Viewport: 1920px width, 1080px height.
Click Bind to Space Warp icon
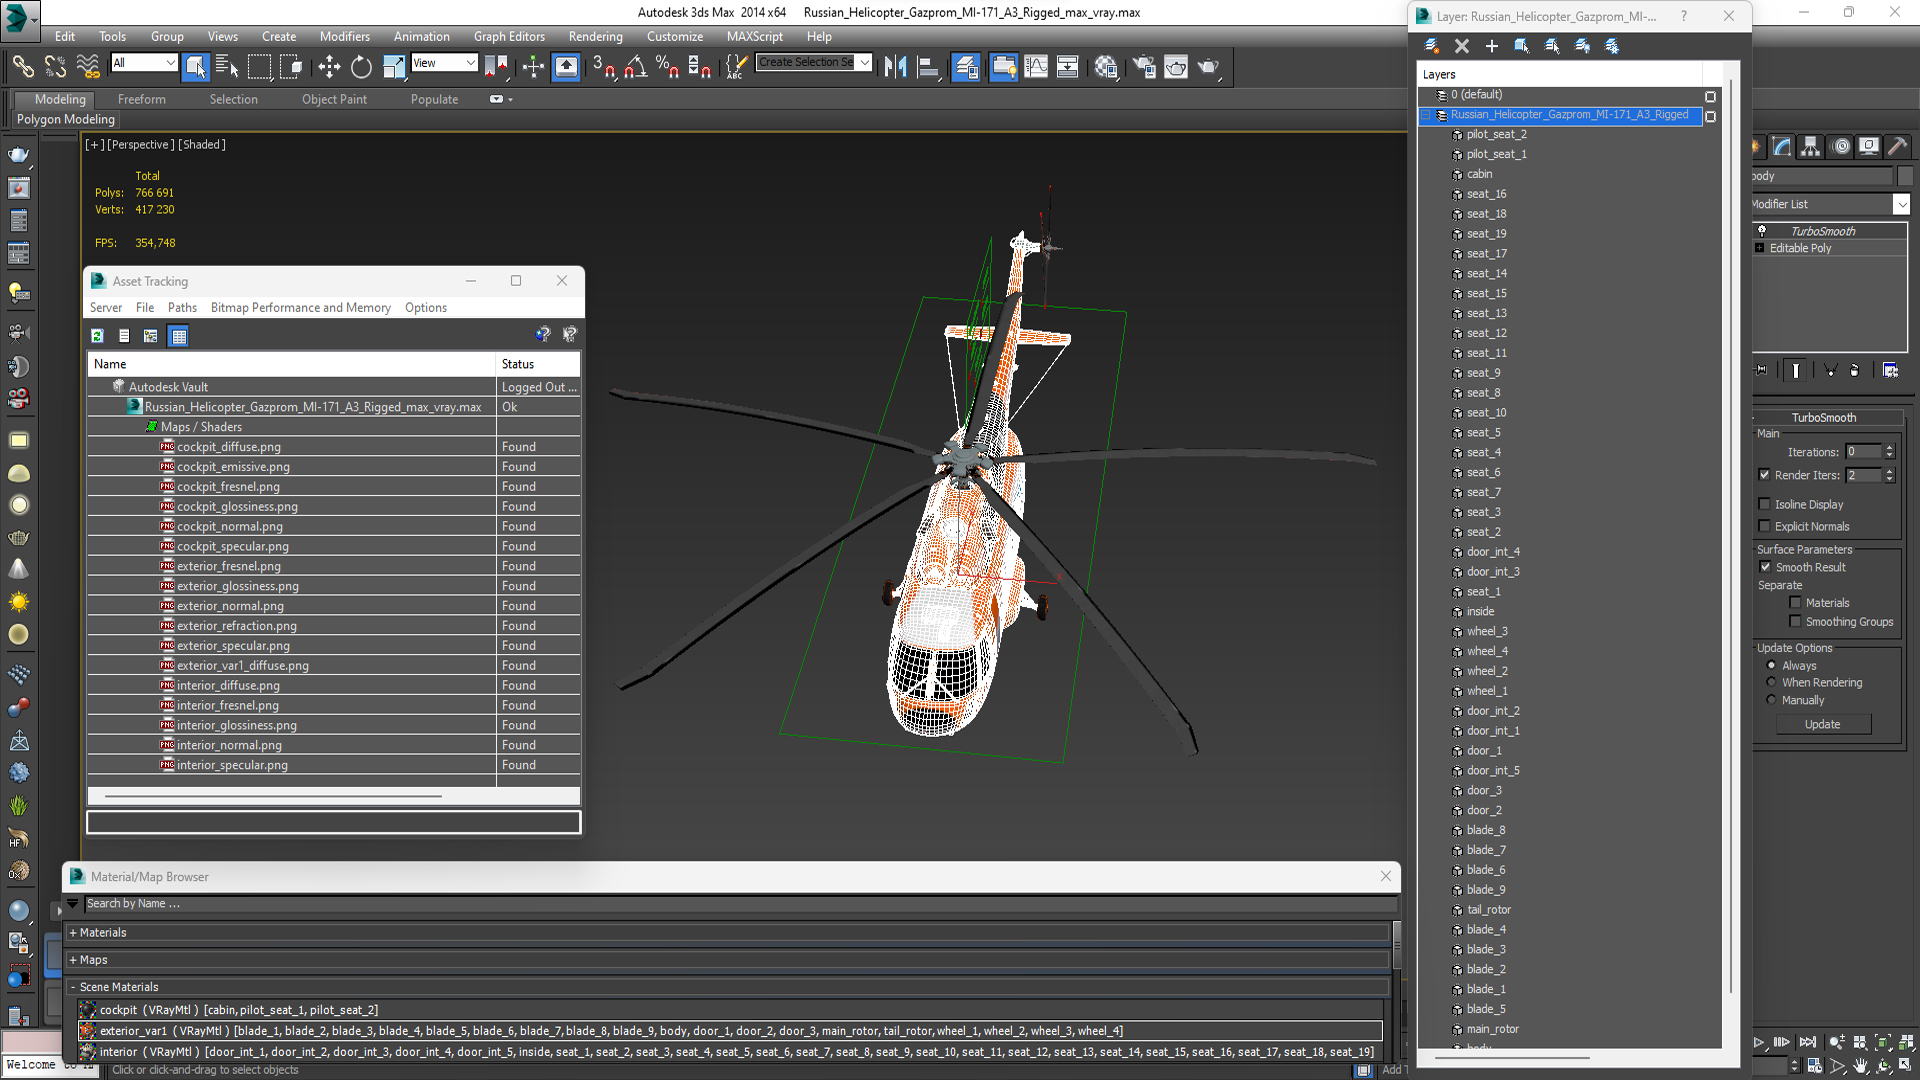(x=88, y=67)
